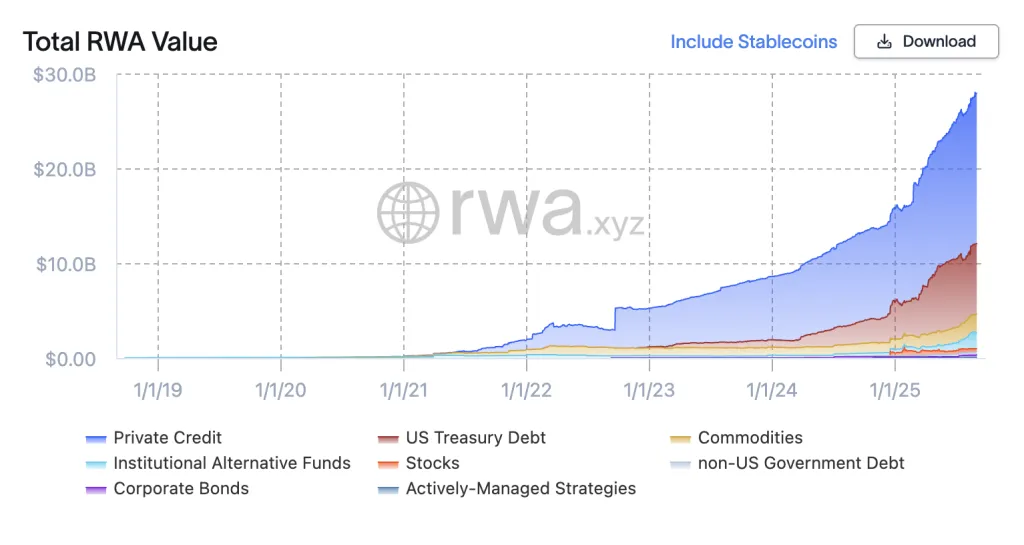1024x545 pixels.
Task: Hide the Commodities legend series
Action: pos(749,438)
